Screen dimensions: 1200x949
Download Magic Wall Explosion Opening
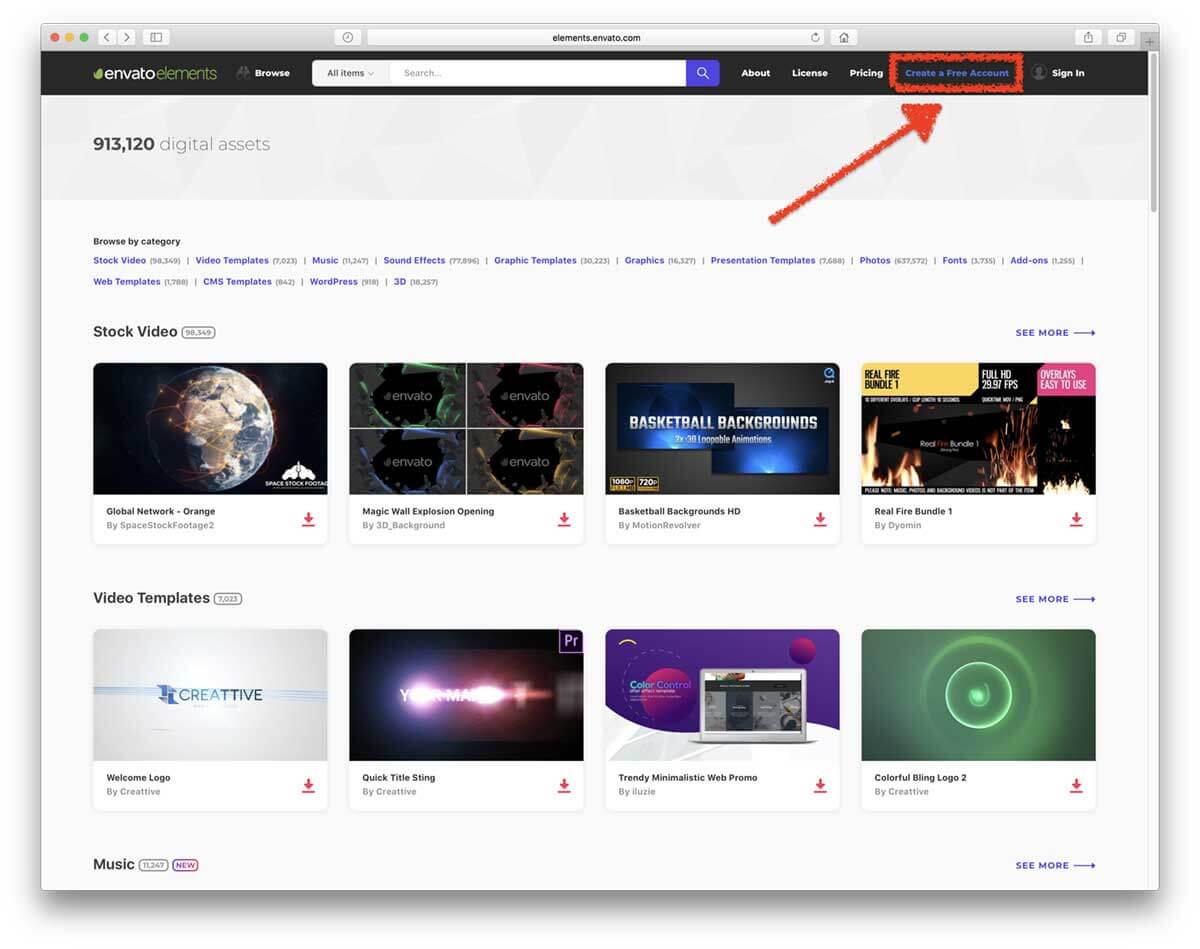click(564, 519)
